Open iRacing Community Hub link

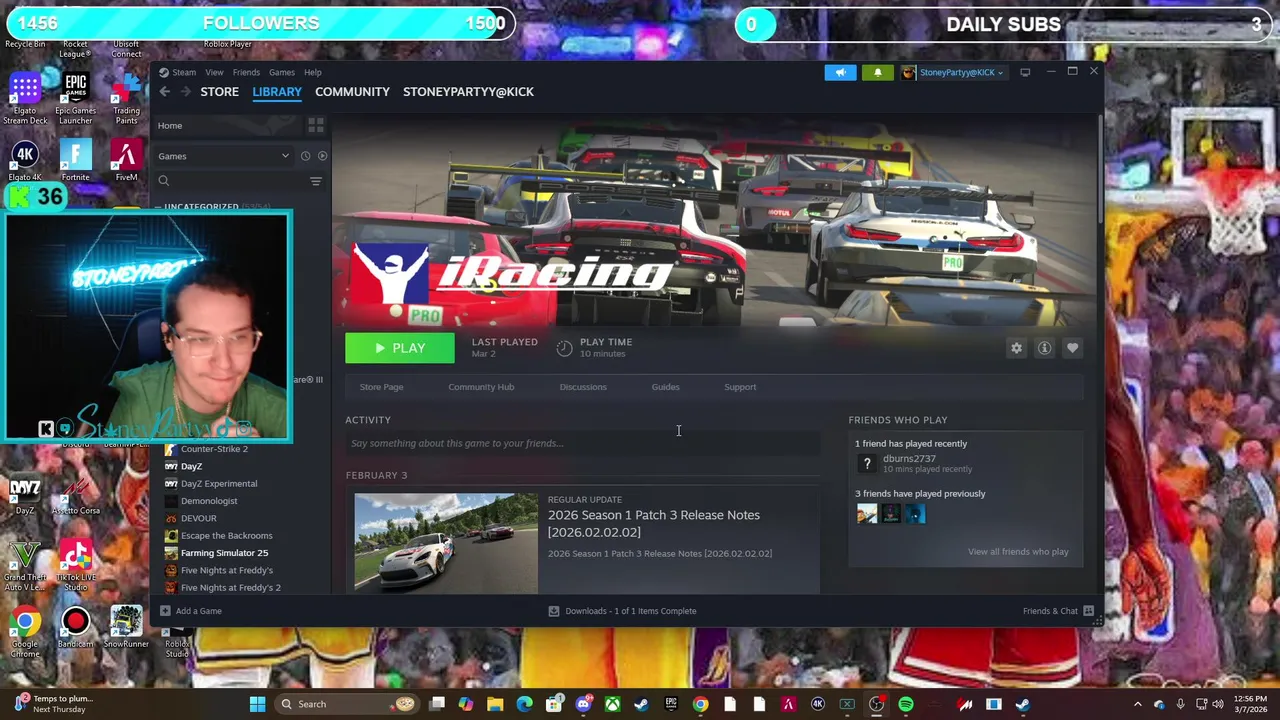[481, 387]
